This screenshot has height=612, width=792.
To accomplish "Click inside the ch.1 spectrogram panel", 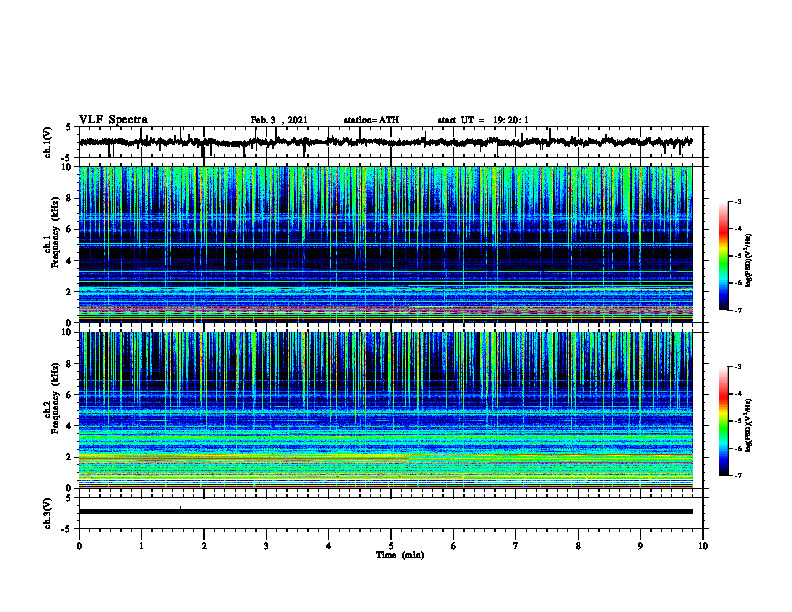I will click(385, 244).
